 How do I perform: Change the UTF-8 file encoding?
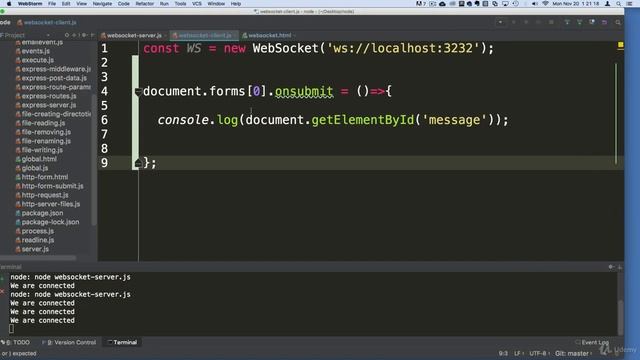539,353
